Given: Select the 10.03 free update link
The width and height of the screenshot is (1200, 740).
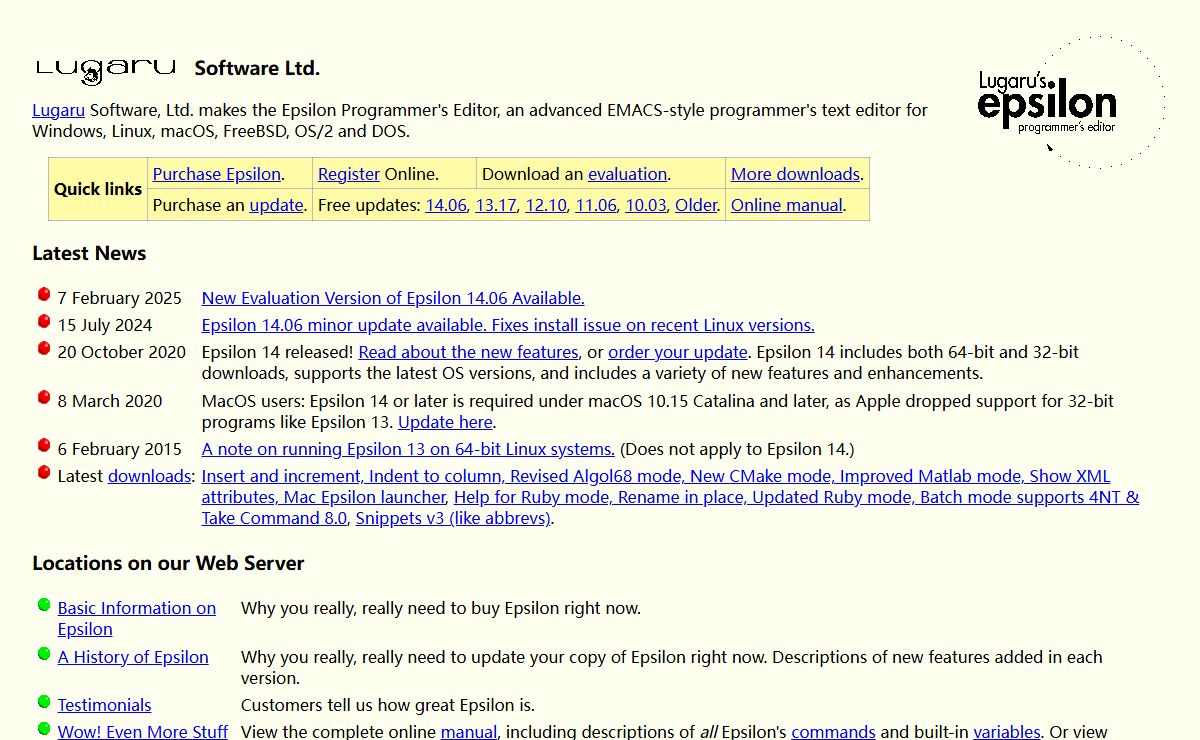Looking at the screenshot, I should coord(646,205).
